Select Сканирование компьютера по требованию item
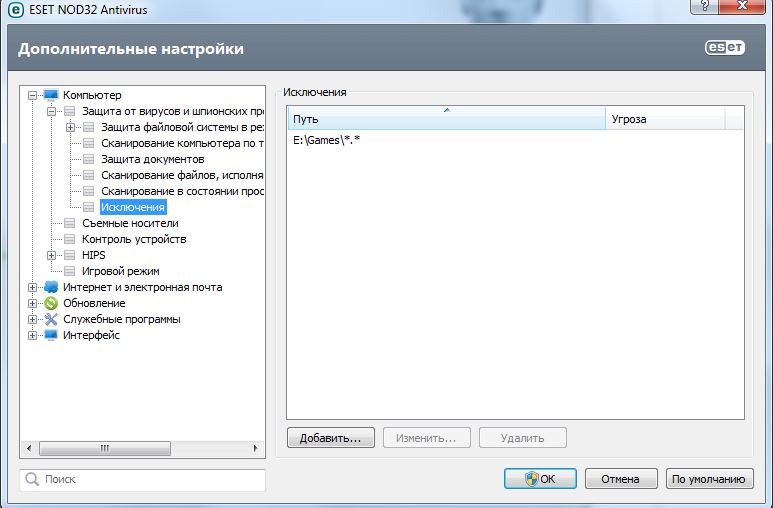 click(182, 144)
